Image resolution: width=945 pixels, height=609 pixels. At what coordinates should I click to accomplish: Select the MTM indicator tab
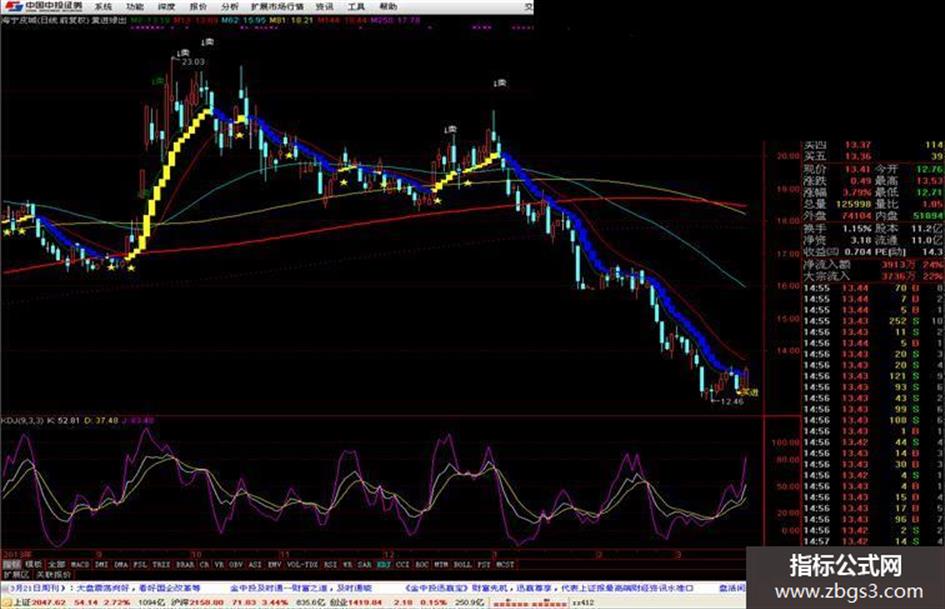pyautogui.click(x=441, y=564)
